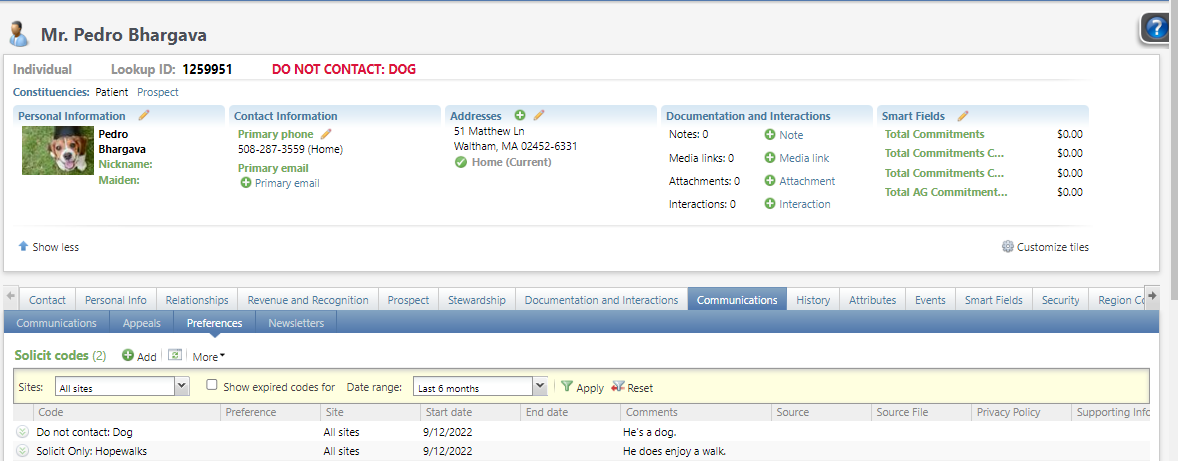The image size is (1178, 461).
Task: Open the Appeals sub-tab
Action: click(141, 323)
